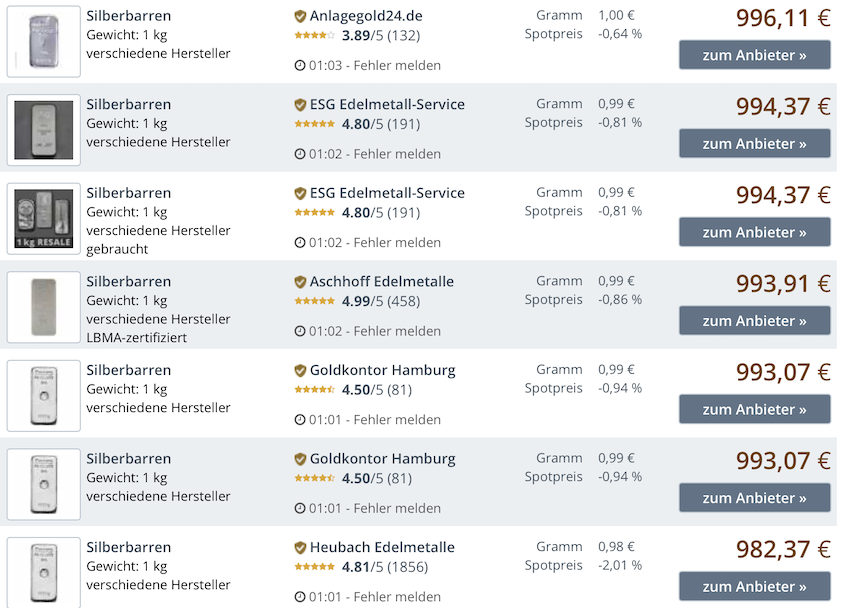850x608 pixels.
Task: Open the Heubach Edelmetalle dealer link
Action: click(x=382, y=548)
